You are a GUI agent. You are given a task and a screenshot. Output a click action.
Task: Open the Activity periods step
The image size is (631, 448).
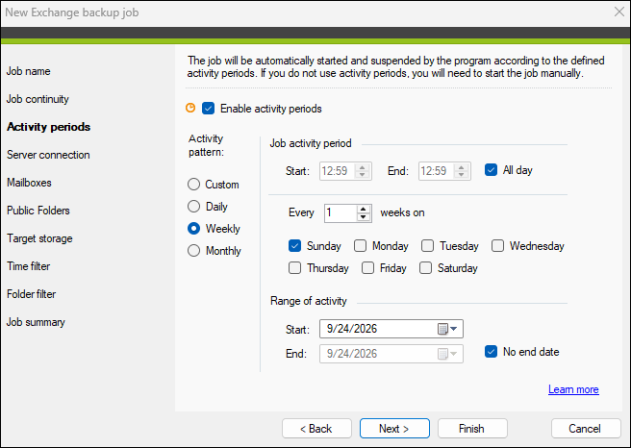(48, 127)
